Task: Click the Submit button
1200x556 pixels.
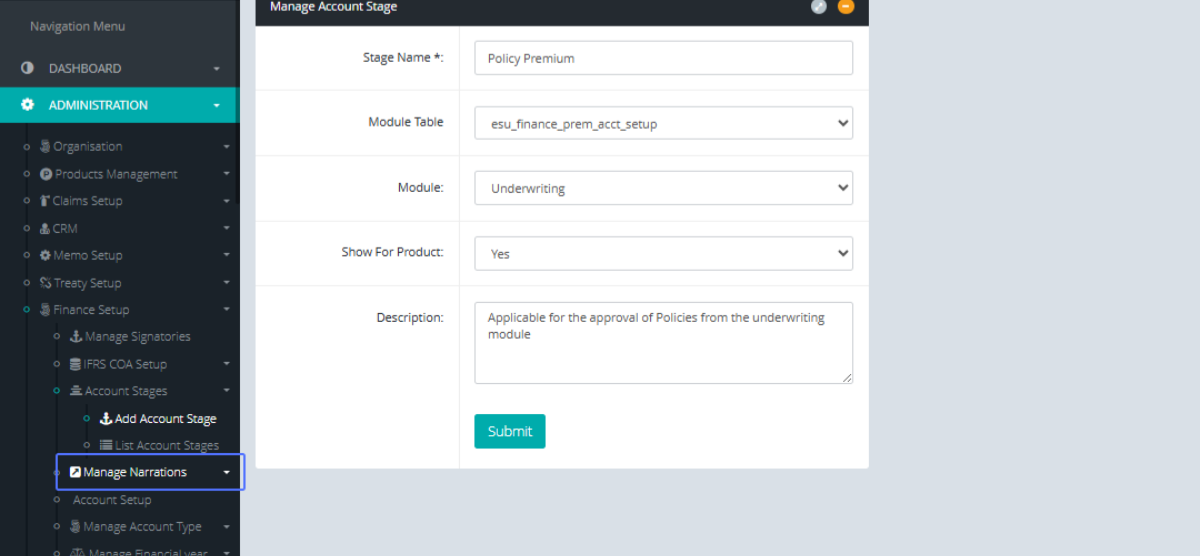Action: click(x=509, y=431)
